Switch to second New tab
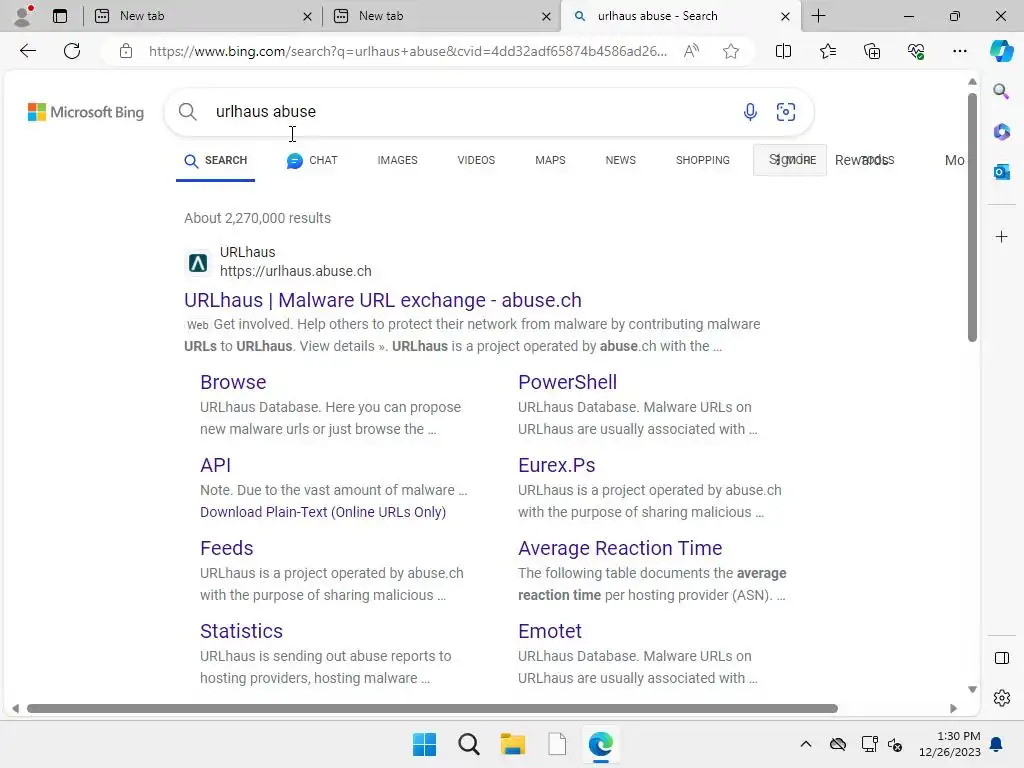 click(441, 16)
